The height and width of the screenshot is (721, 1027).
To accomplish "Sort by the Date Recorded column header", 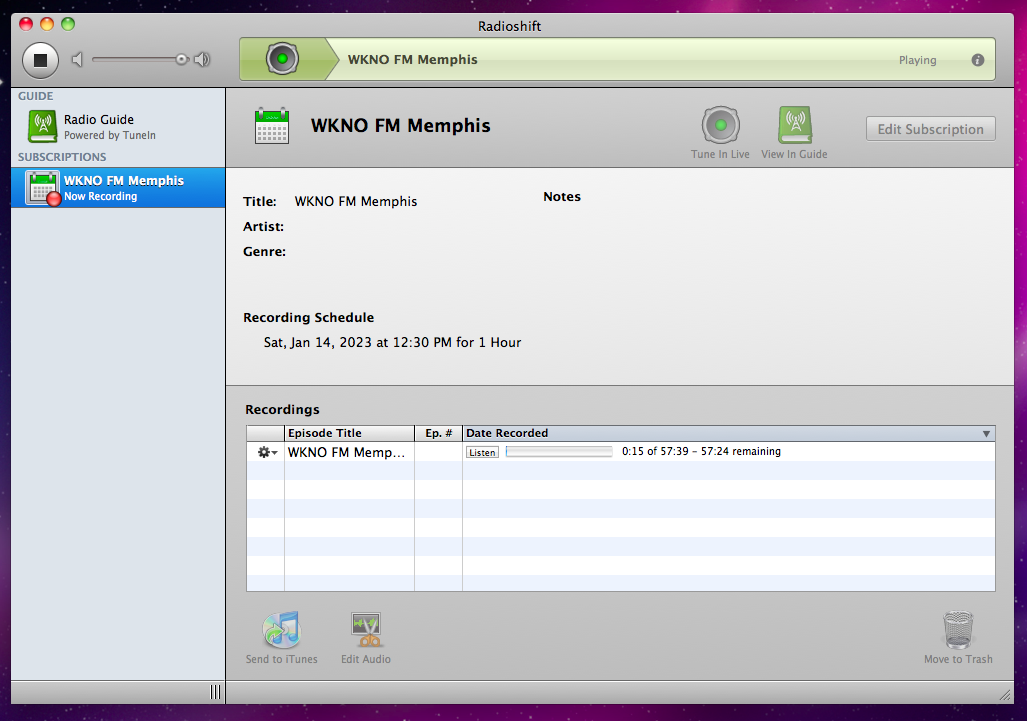I will tap(728, 434).
